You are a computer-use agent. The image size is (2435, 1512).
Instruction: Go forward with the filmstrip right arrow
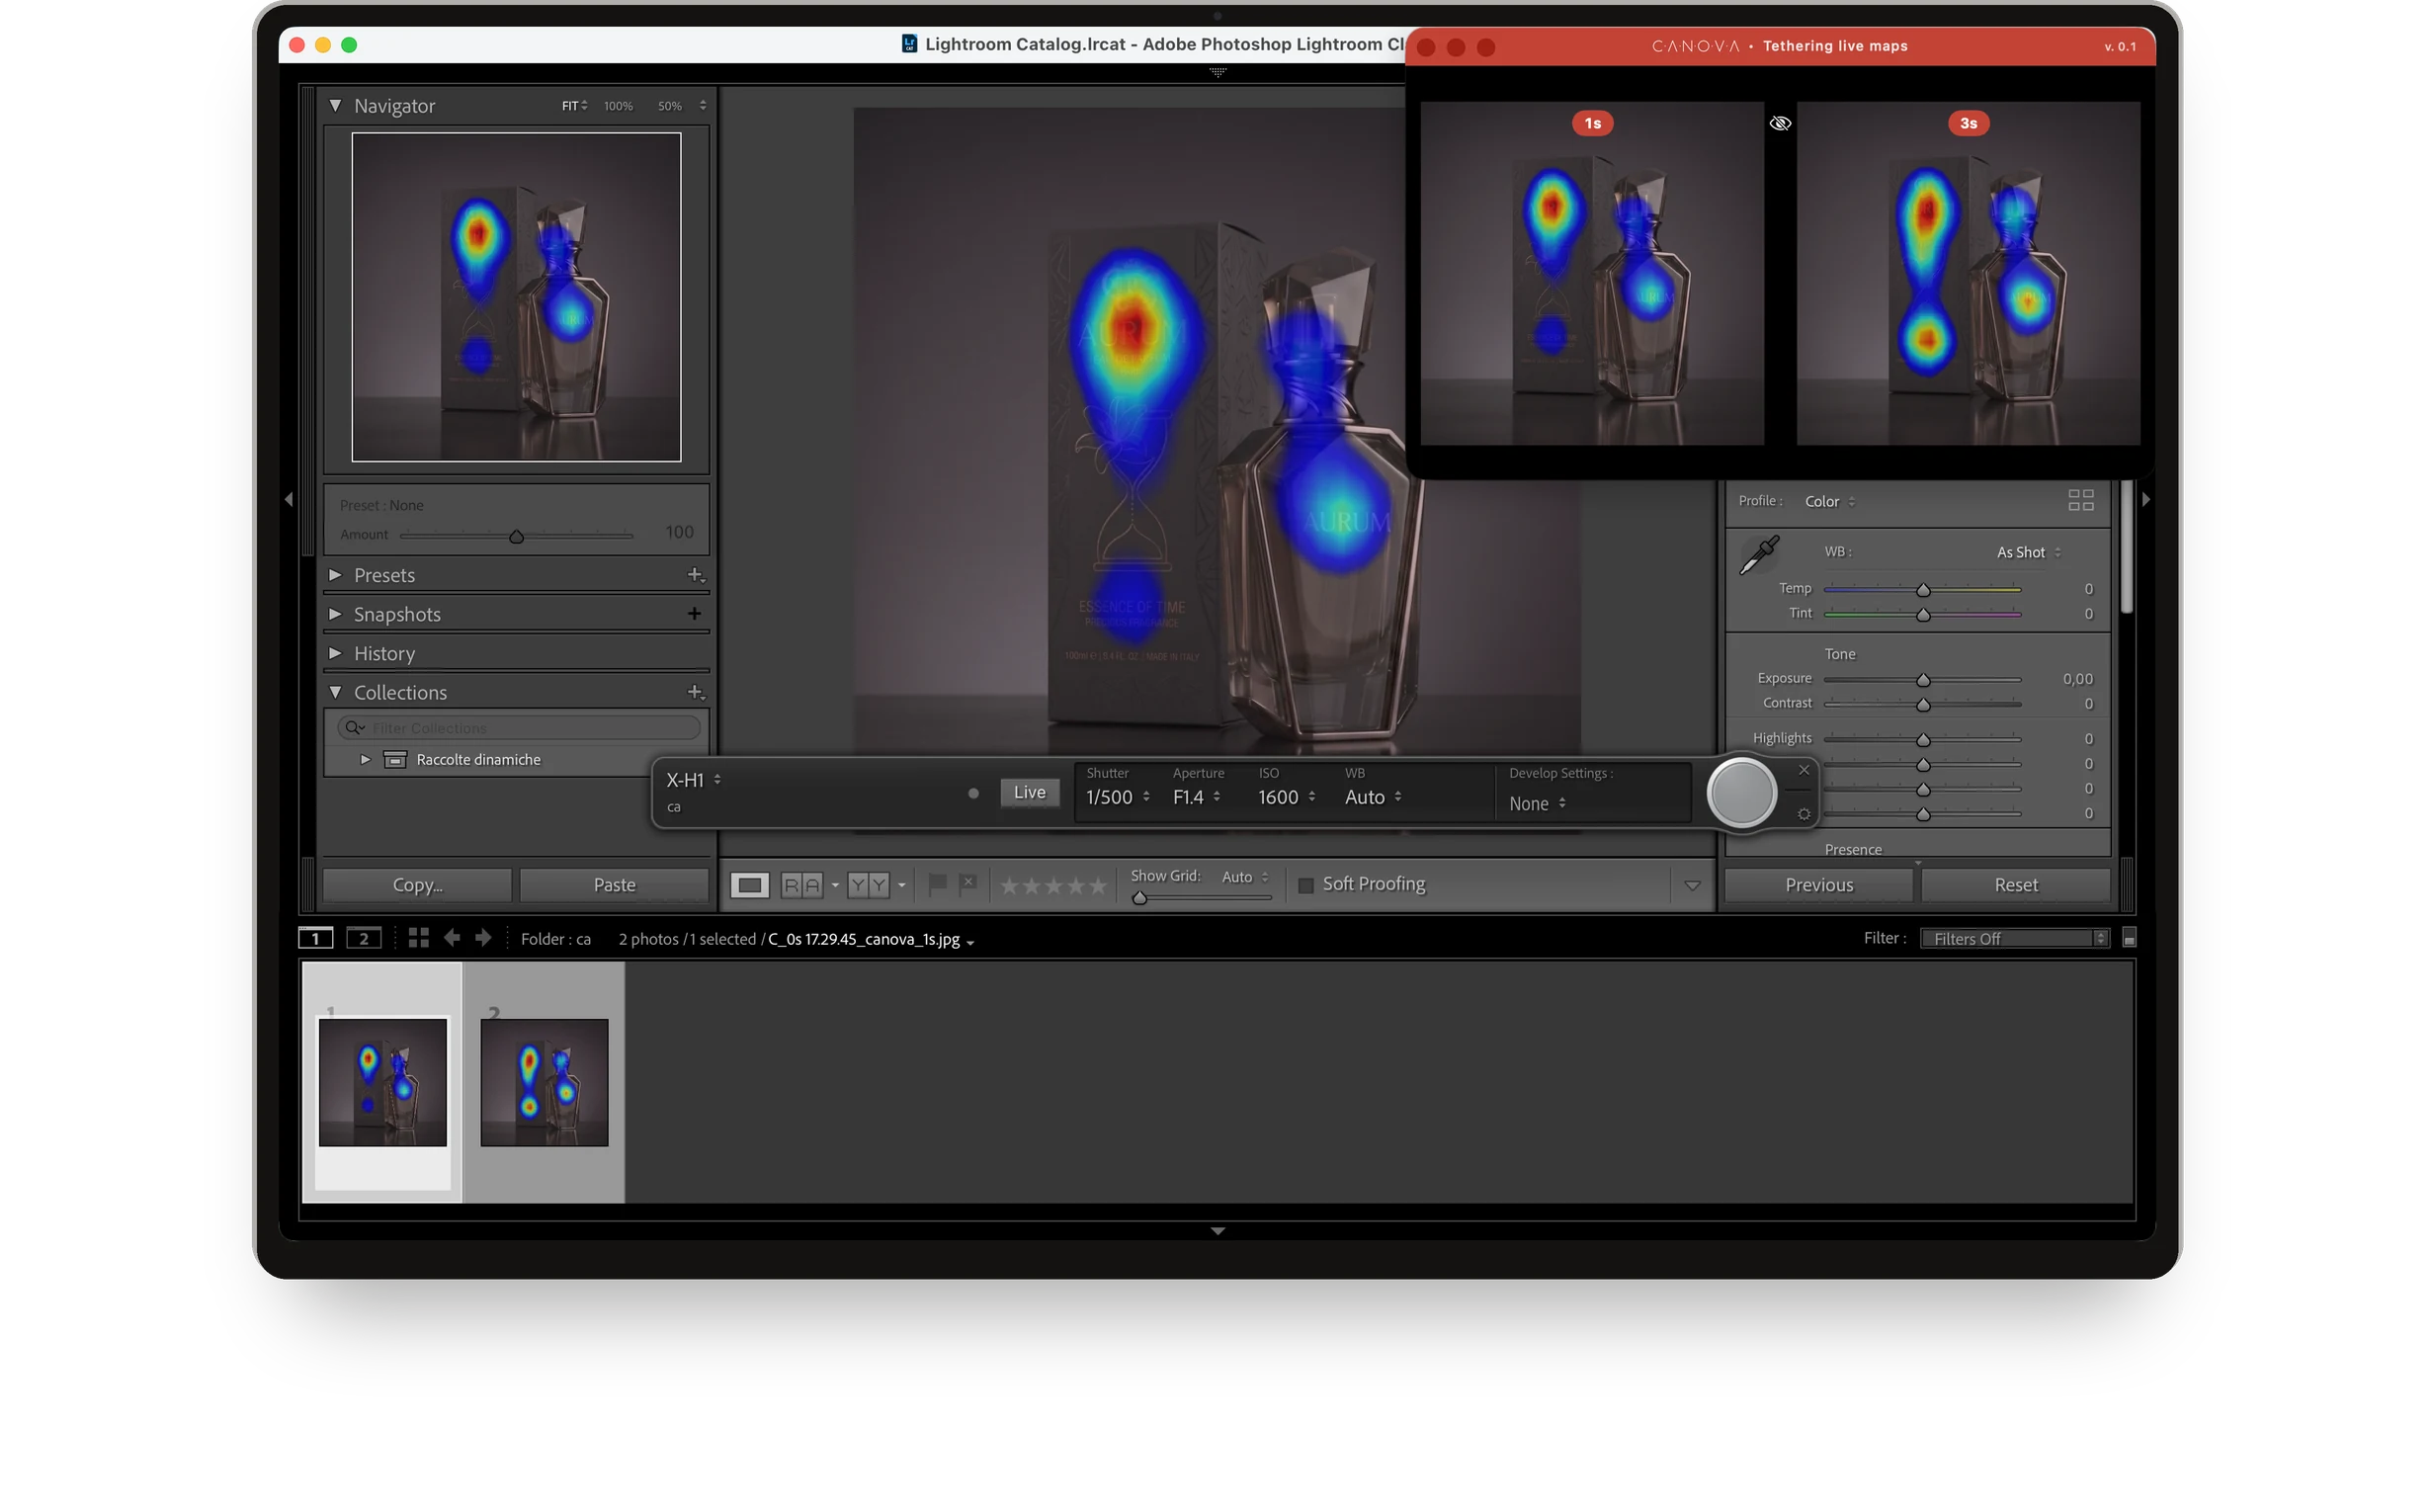tap(483, 938)
